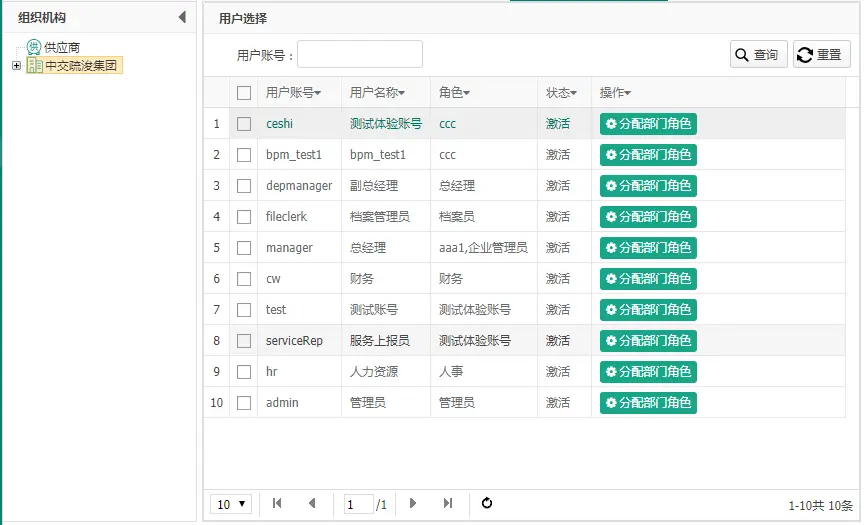
Task: Tick the checkbox for user admin
Action: coord(244,403)
